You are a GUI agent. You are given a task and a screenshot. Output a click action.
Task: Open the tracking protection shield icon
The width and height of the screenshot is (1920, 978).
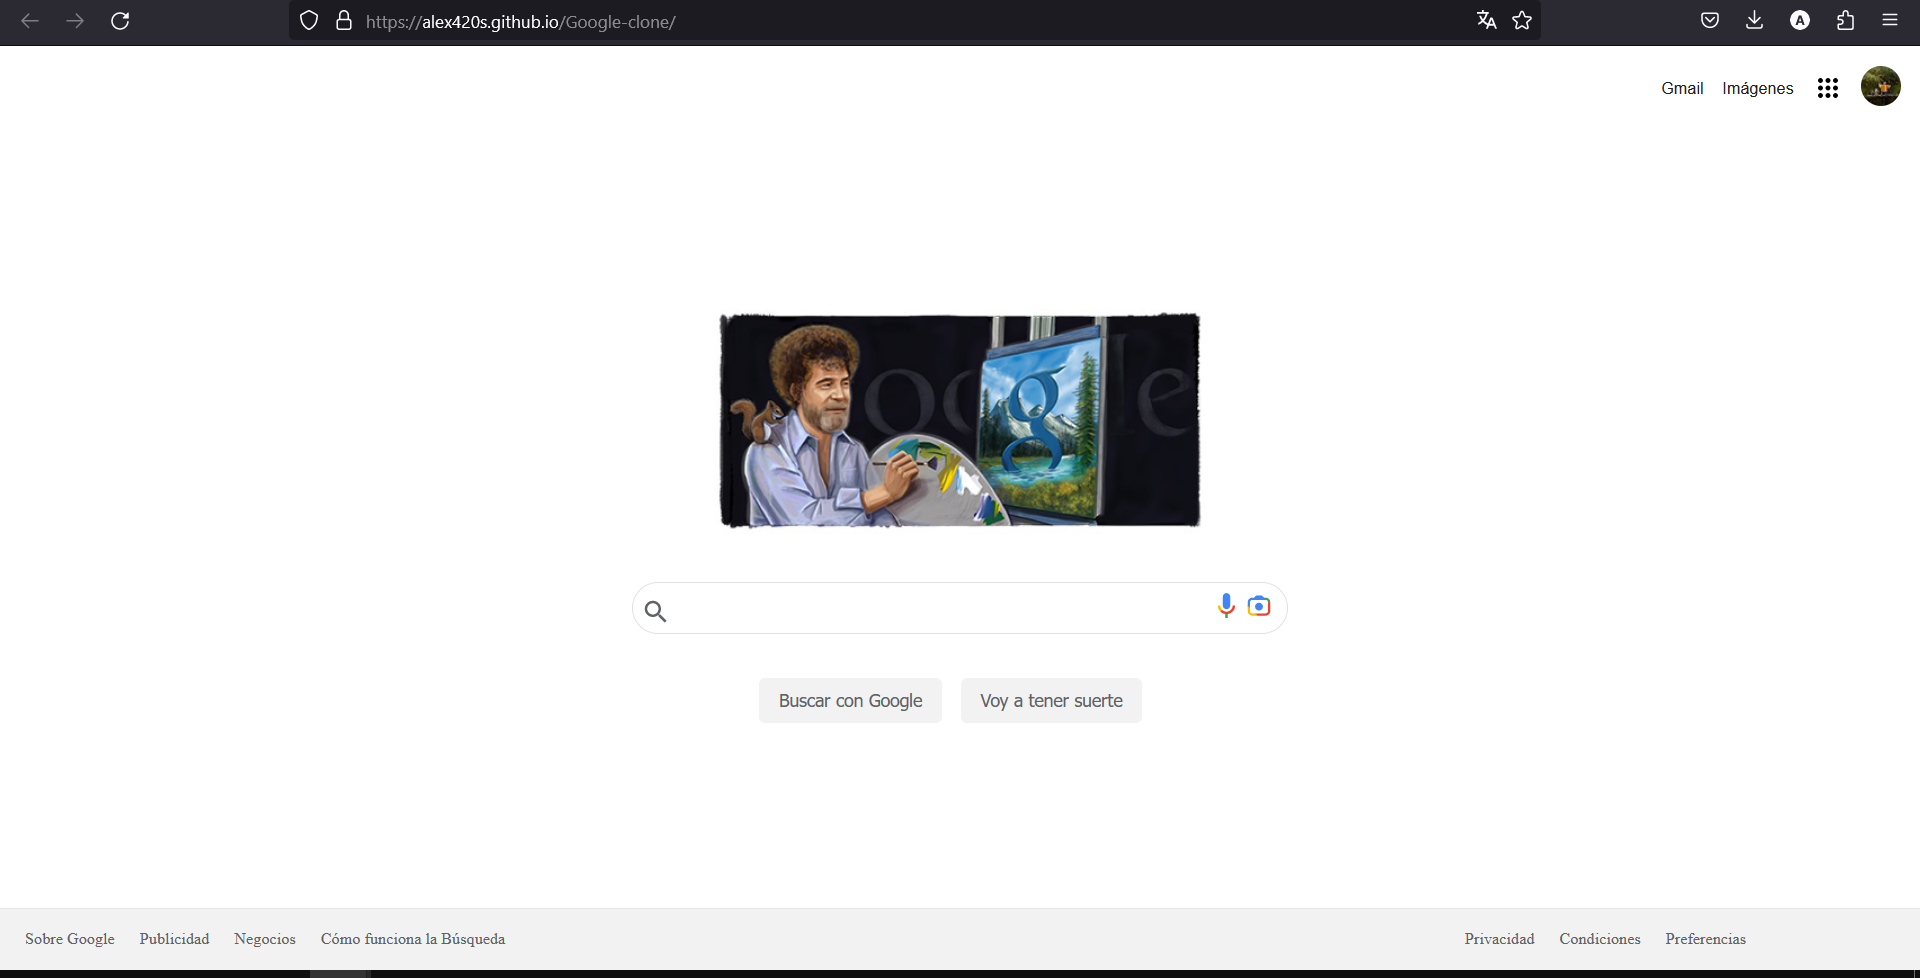(309, 21)
